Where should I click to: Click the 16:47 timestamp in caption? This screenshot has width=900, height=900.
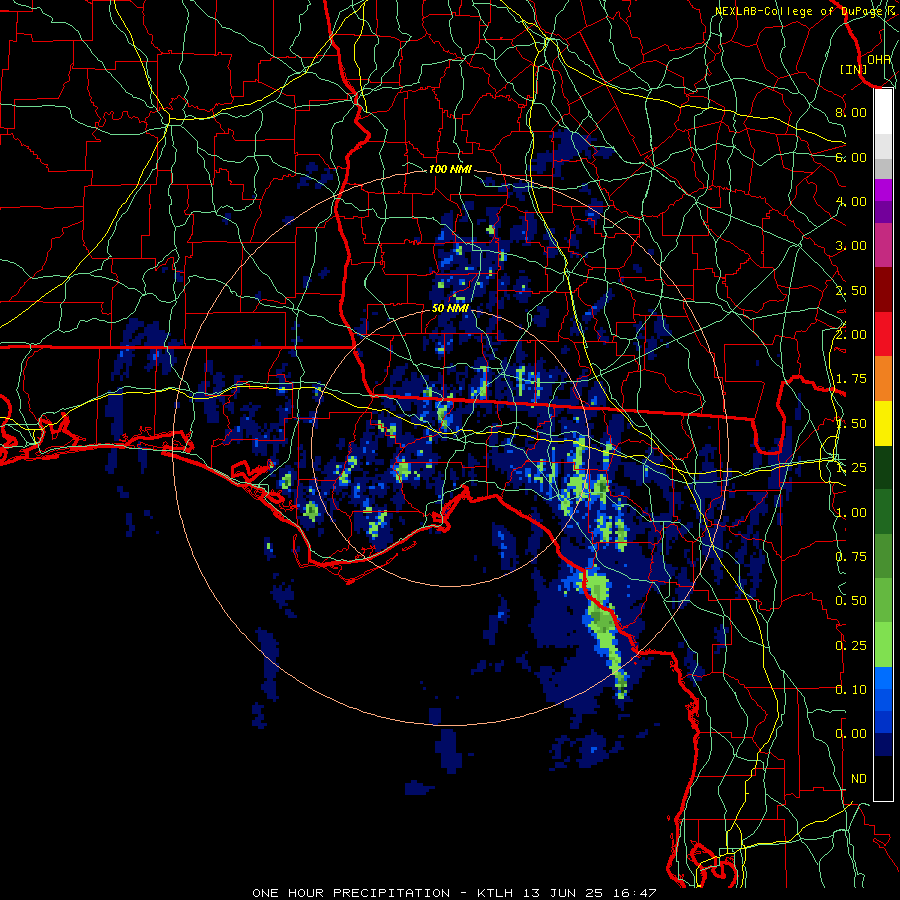click(x=633, y=893)
